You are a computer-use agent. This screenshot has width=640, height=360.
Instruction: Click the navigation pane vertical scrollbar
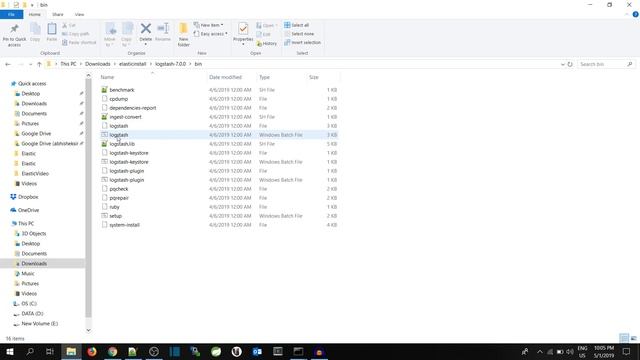[x=88, y=198]
